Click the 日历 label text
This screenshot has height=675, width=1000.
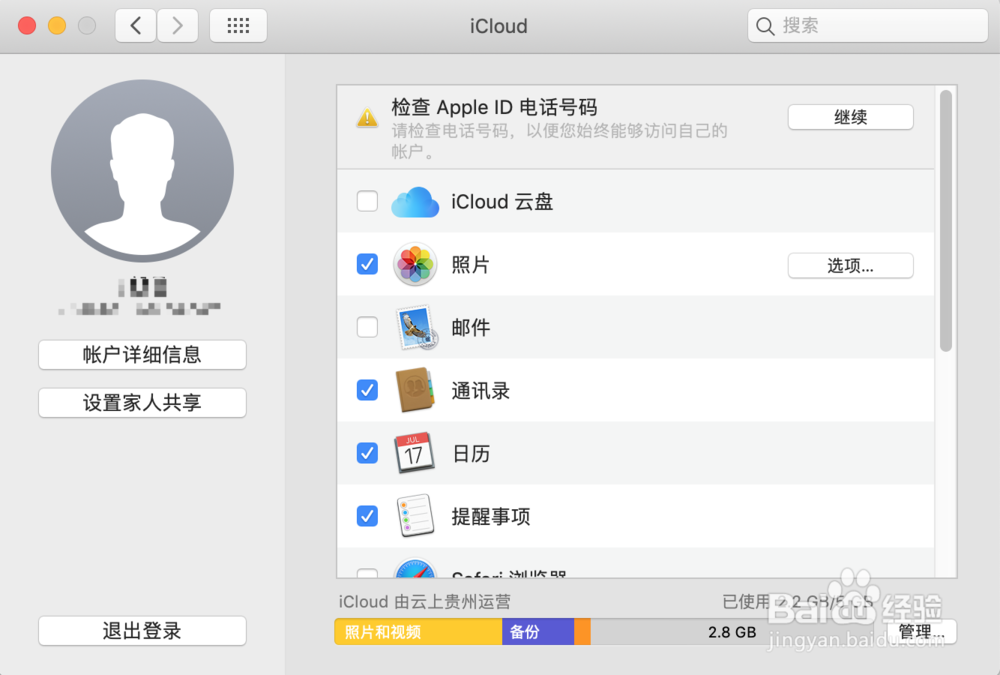click(471, 454)
